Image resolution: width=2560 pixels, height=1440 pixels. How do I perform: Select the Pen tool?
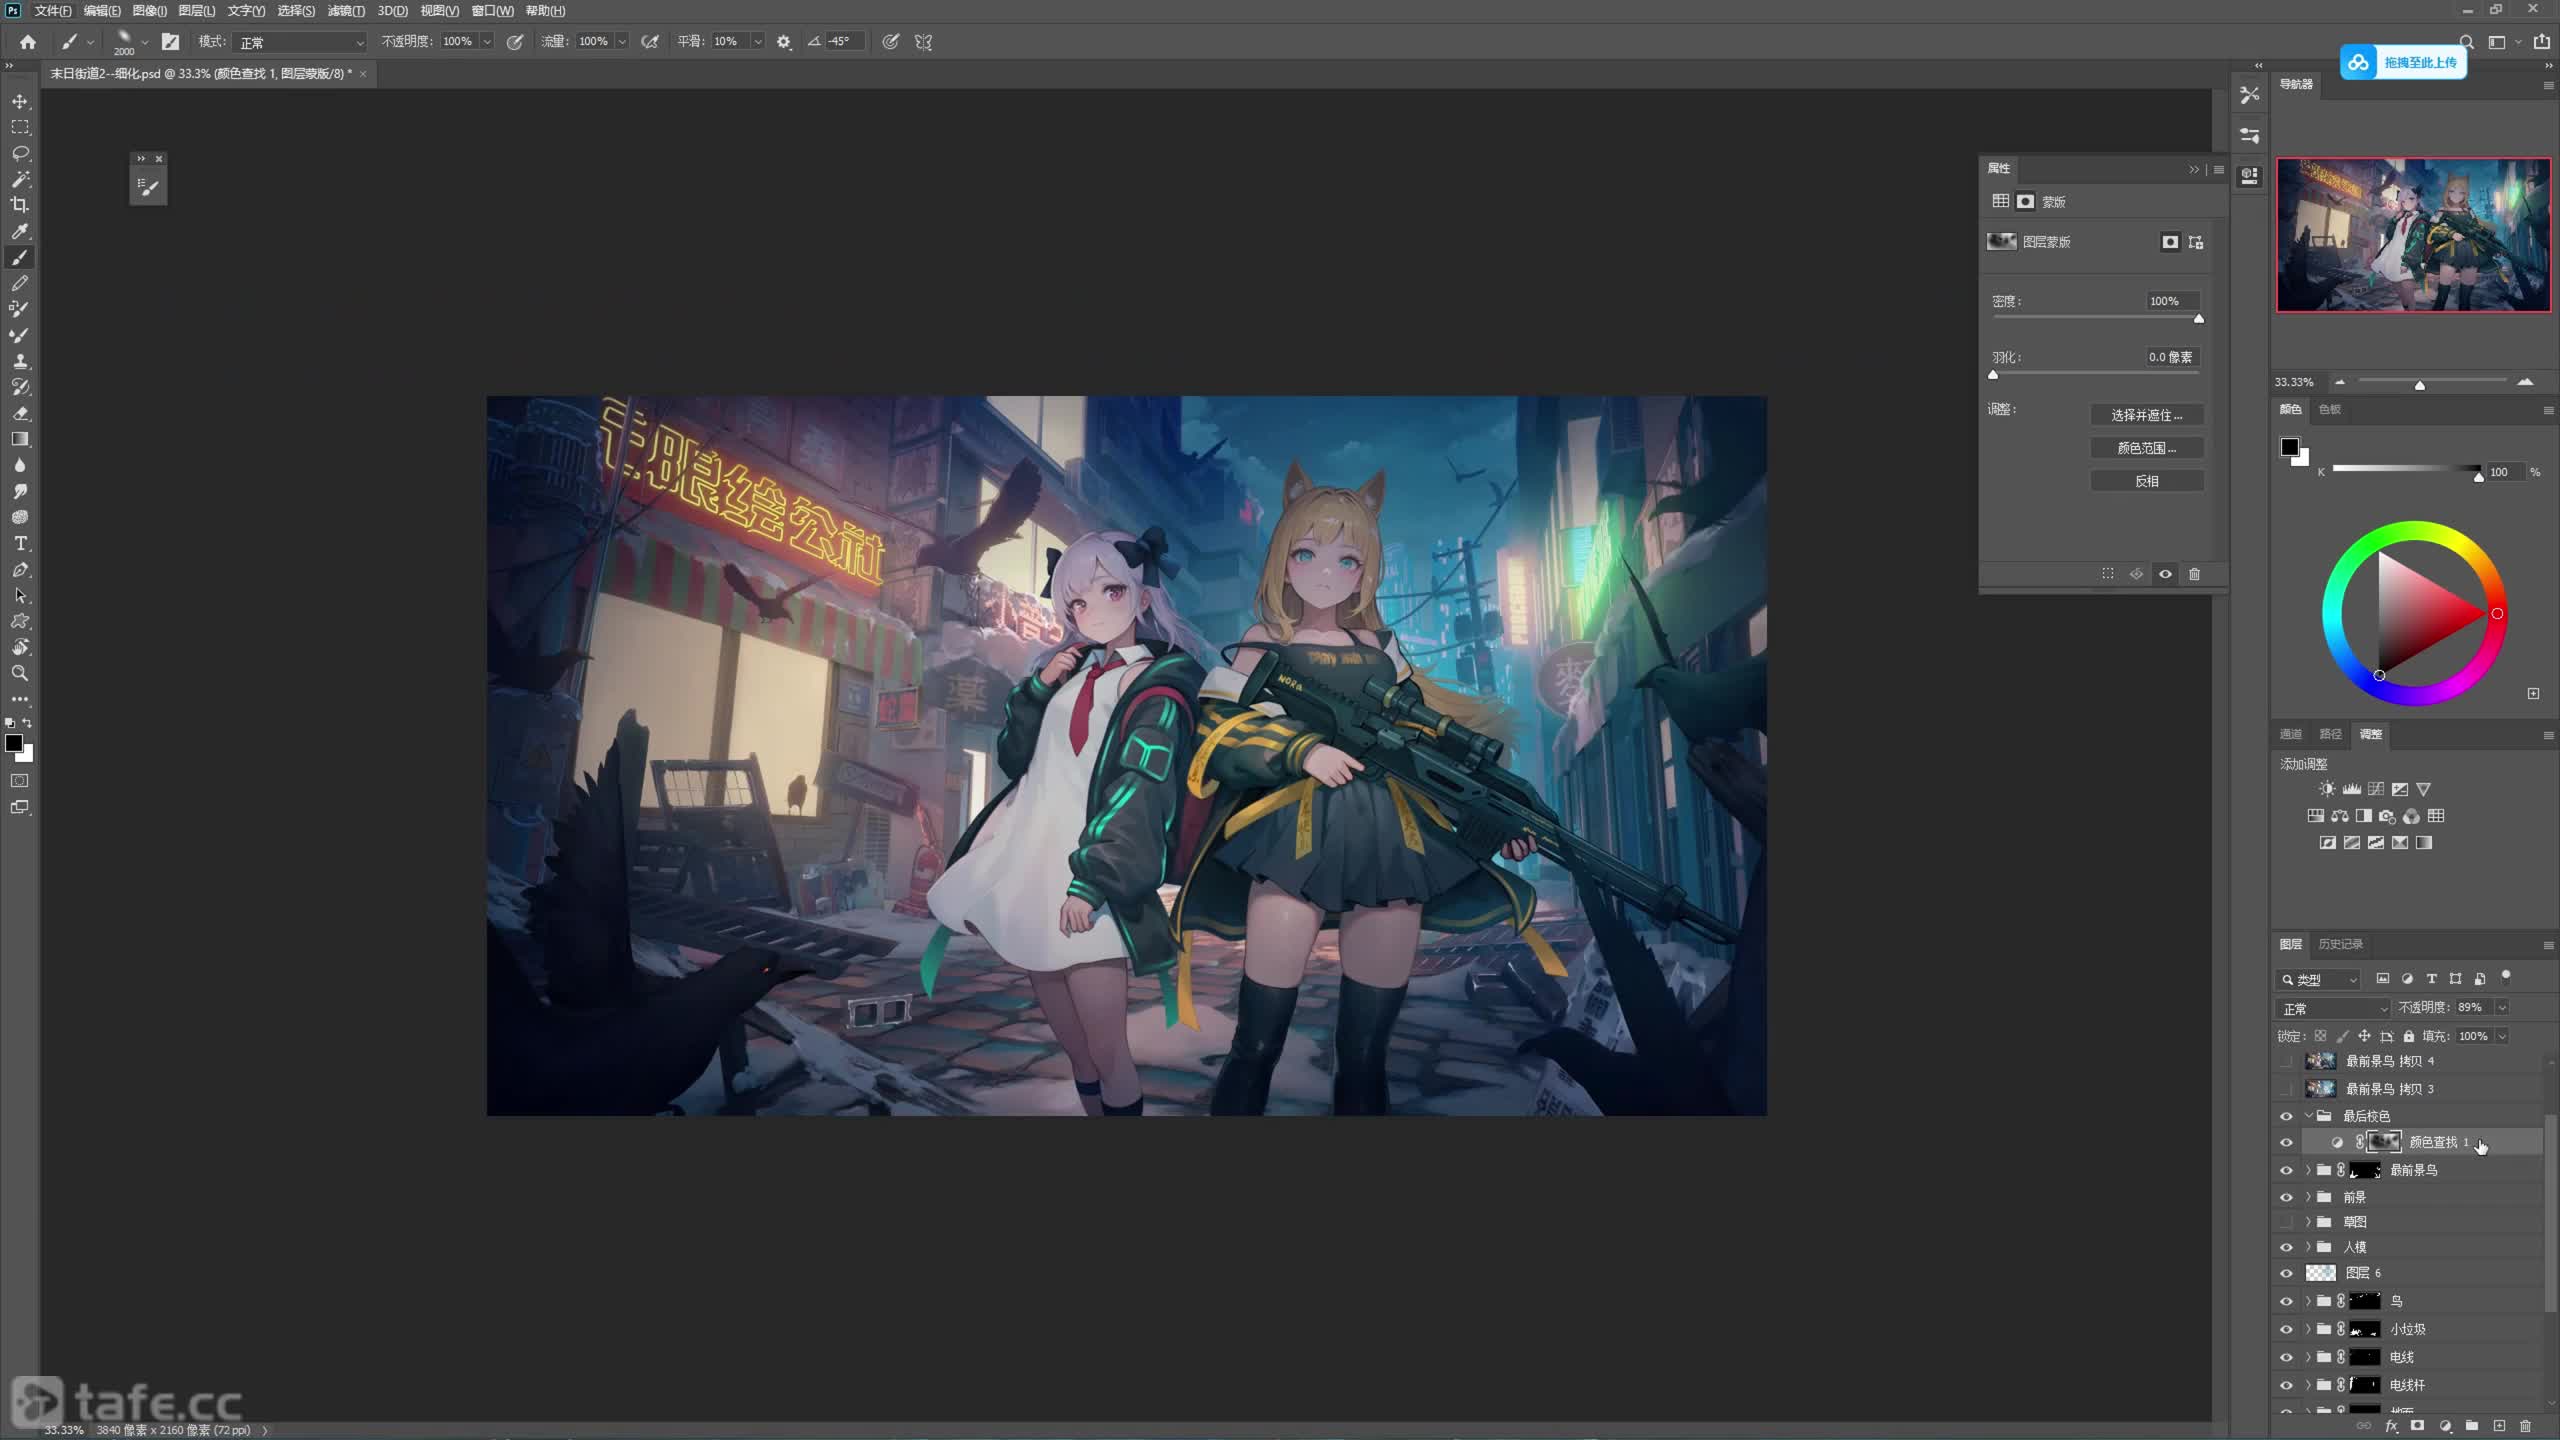20,569
